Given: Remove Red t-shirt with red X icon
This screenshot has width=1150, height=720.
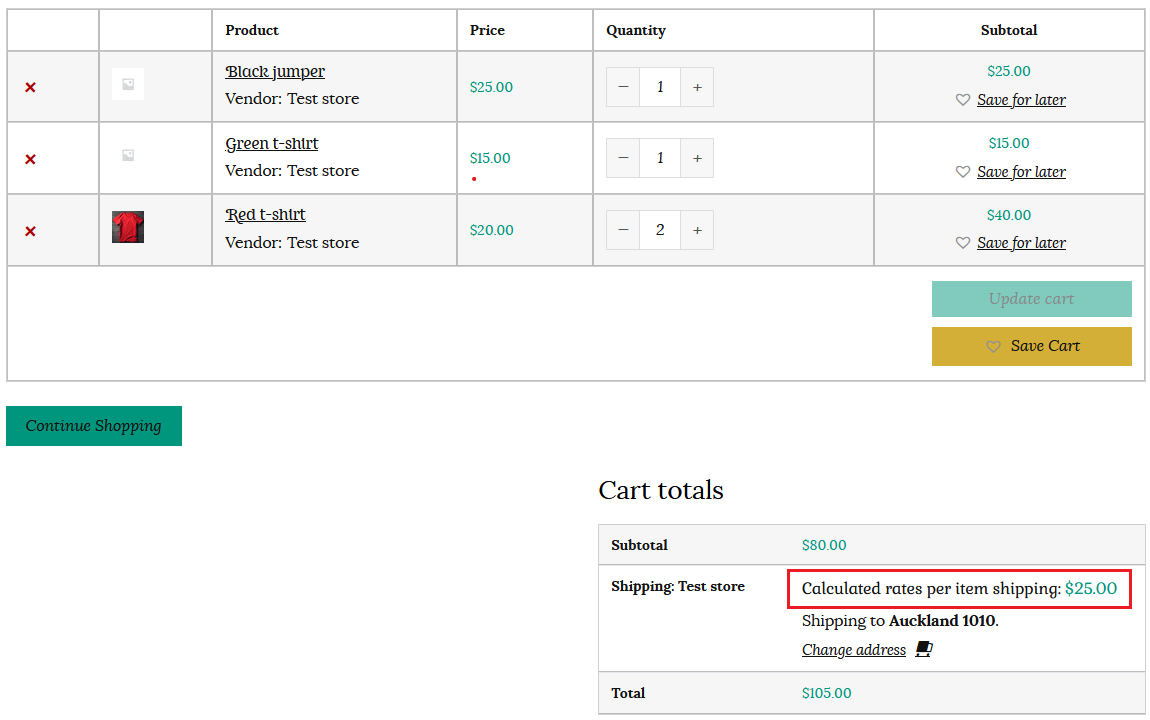Looking at the screenshot, I should 30,231.
